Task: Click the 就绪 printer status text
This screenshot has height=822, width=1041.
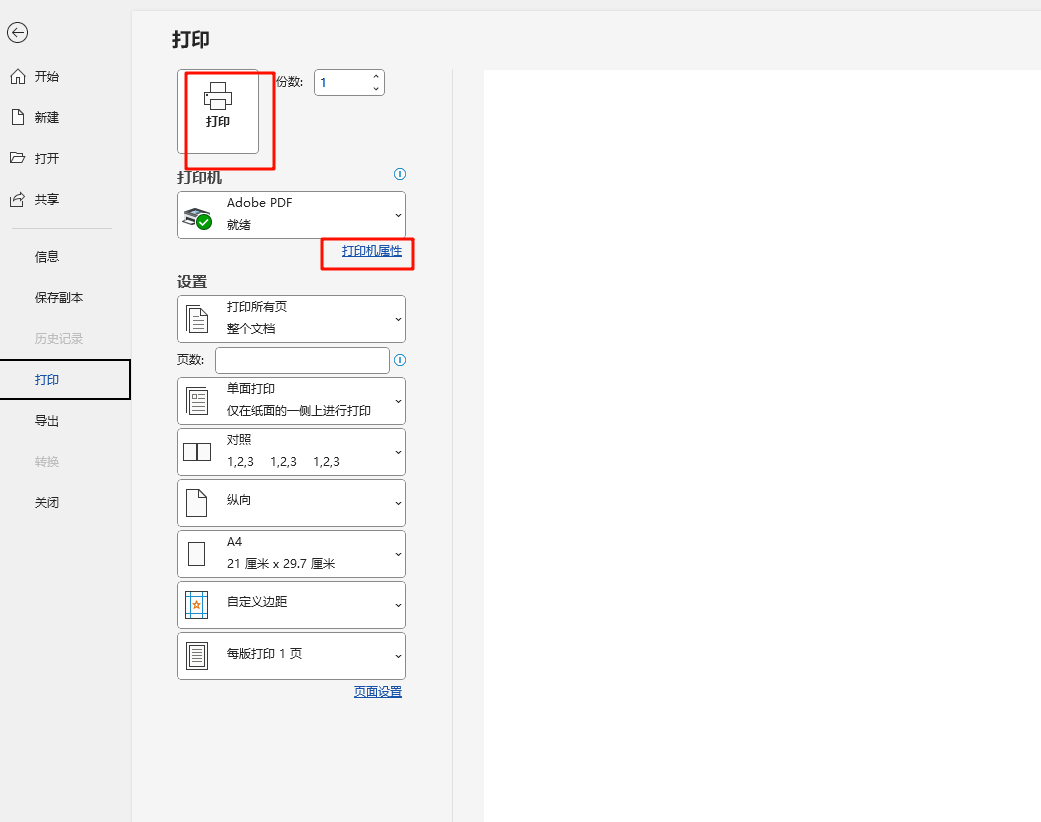Action: tap(239, 225)
